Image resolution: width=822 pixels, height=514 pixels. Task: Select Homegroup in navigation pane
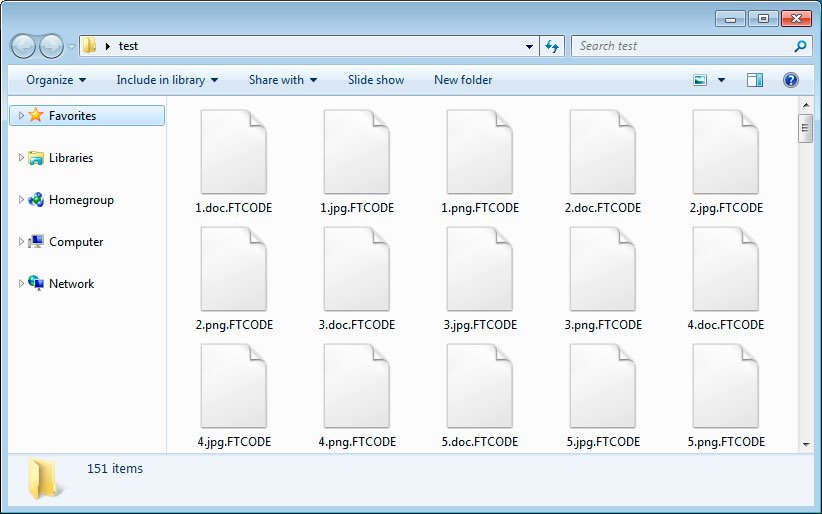pyautogui.click(x=81, y=200)
